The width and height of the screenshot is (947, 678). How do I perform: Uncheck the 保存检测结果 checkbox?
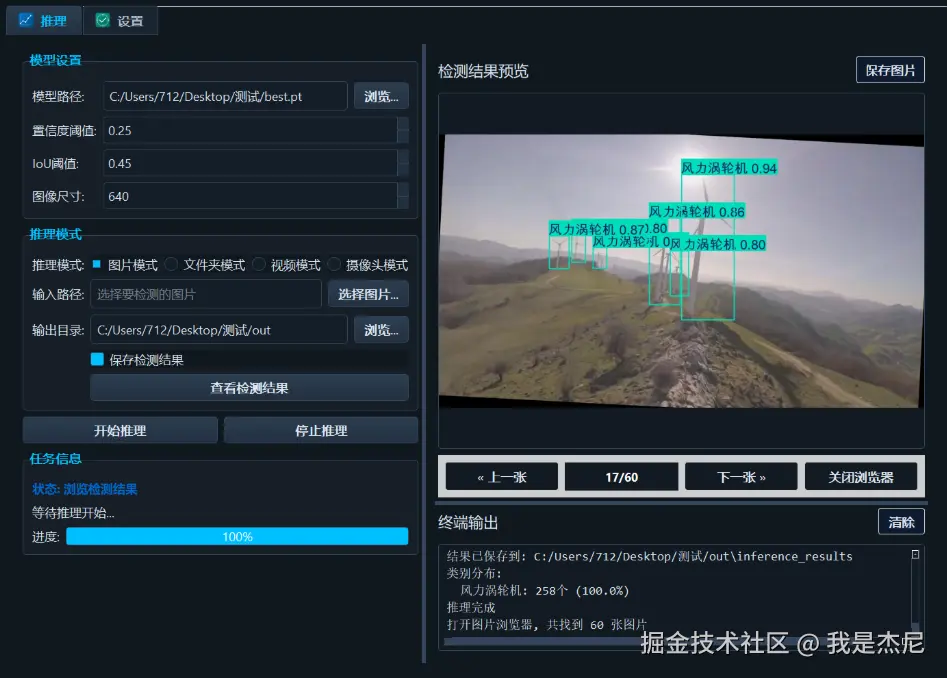[97, 357]
